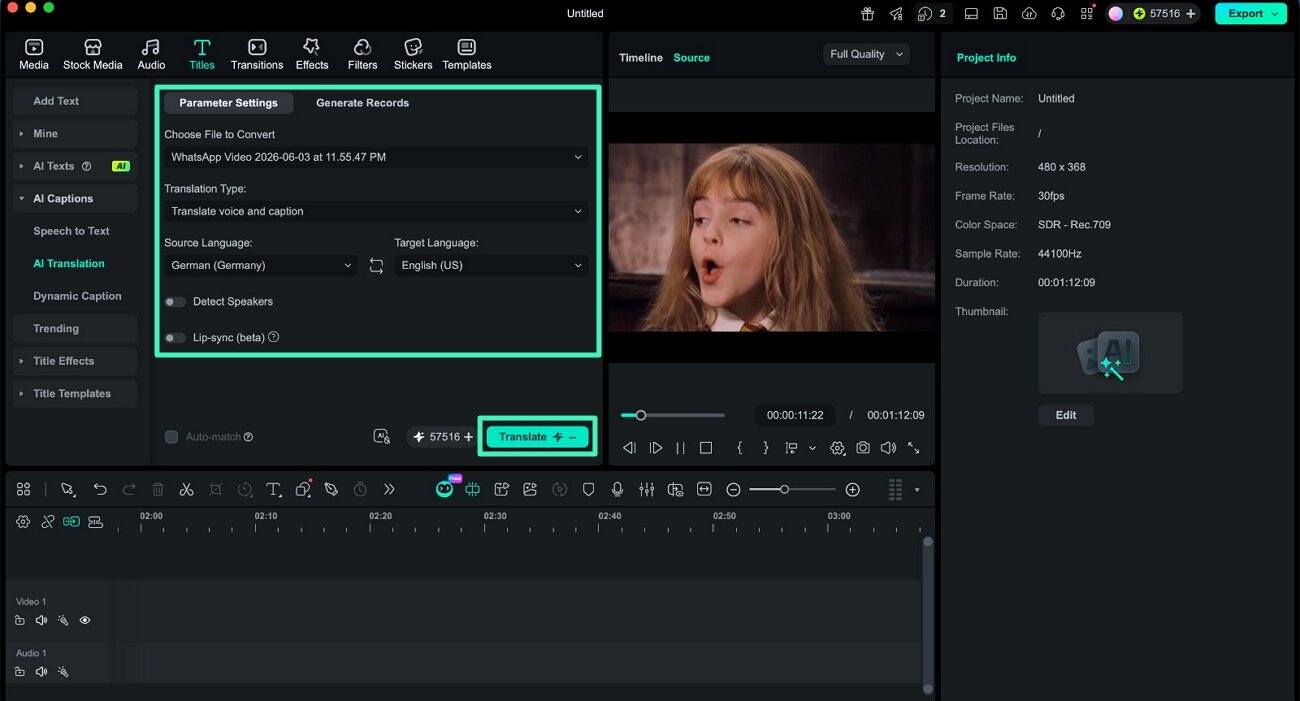The height and width of the screenshot is (701, 1300).
Task: Collapse the AI Captions category
Action: click(x=75, y=199)
